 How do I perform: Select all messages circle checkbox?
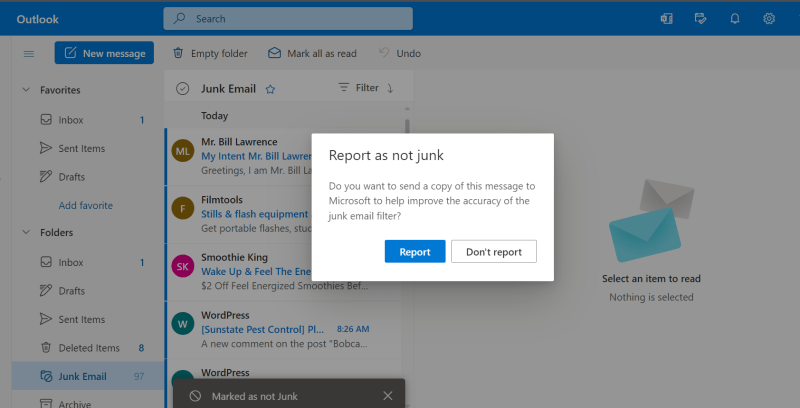pyautogui.click(x=182, y=88)
